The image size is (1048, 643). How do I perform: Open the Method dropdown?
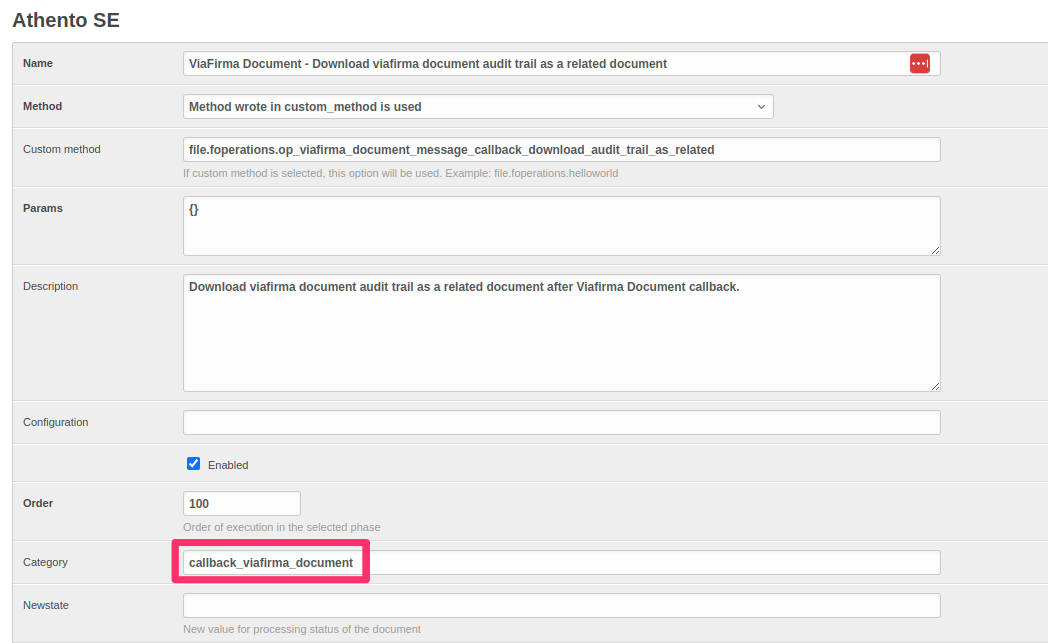click(478, 107)
